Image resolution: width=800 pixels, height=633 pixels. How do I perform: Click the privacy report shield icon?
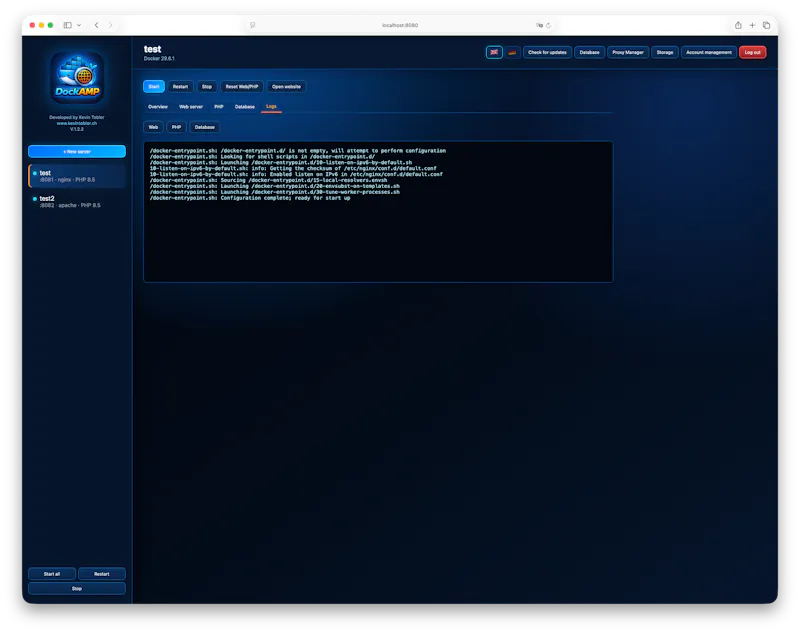pyautogui.click(x=253, y=25)
